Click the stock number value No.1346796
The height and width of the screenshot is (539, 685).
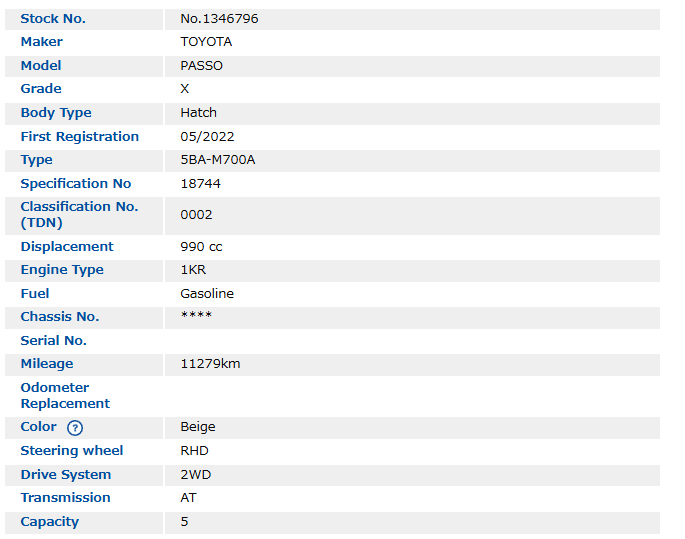coord(219,19)
